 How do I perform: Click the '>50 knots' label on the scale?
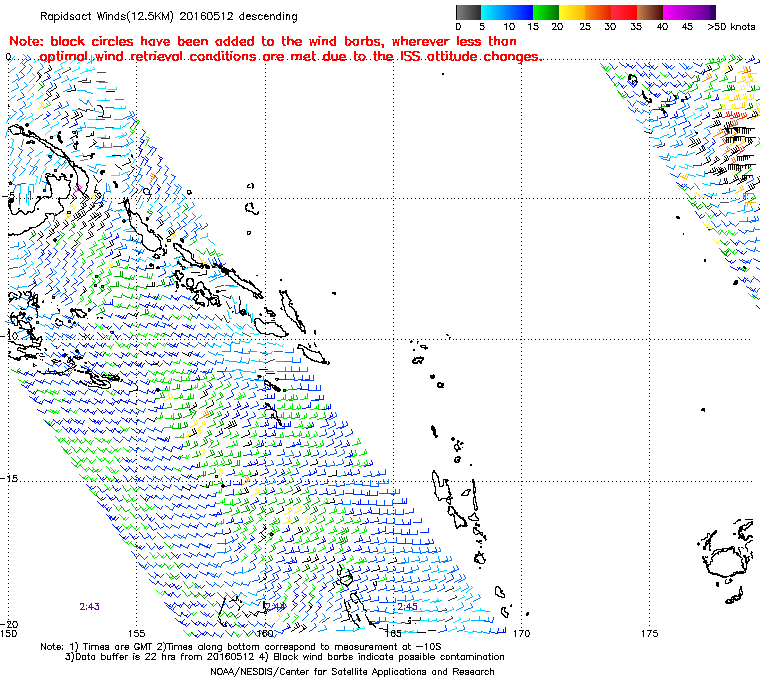(731, 27)
